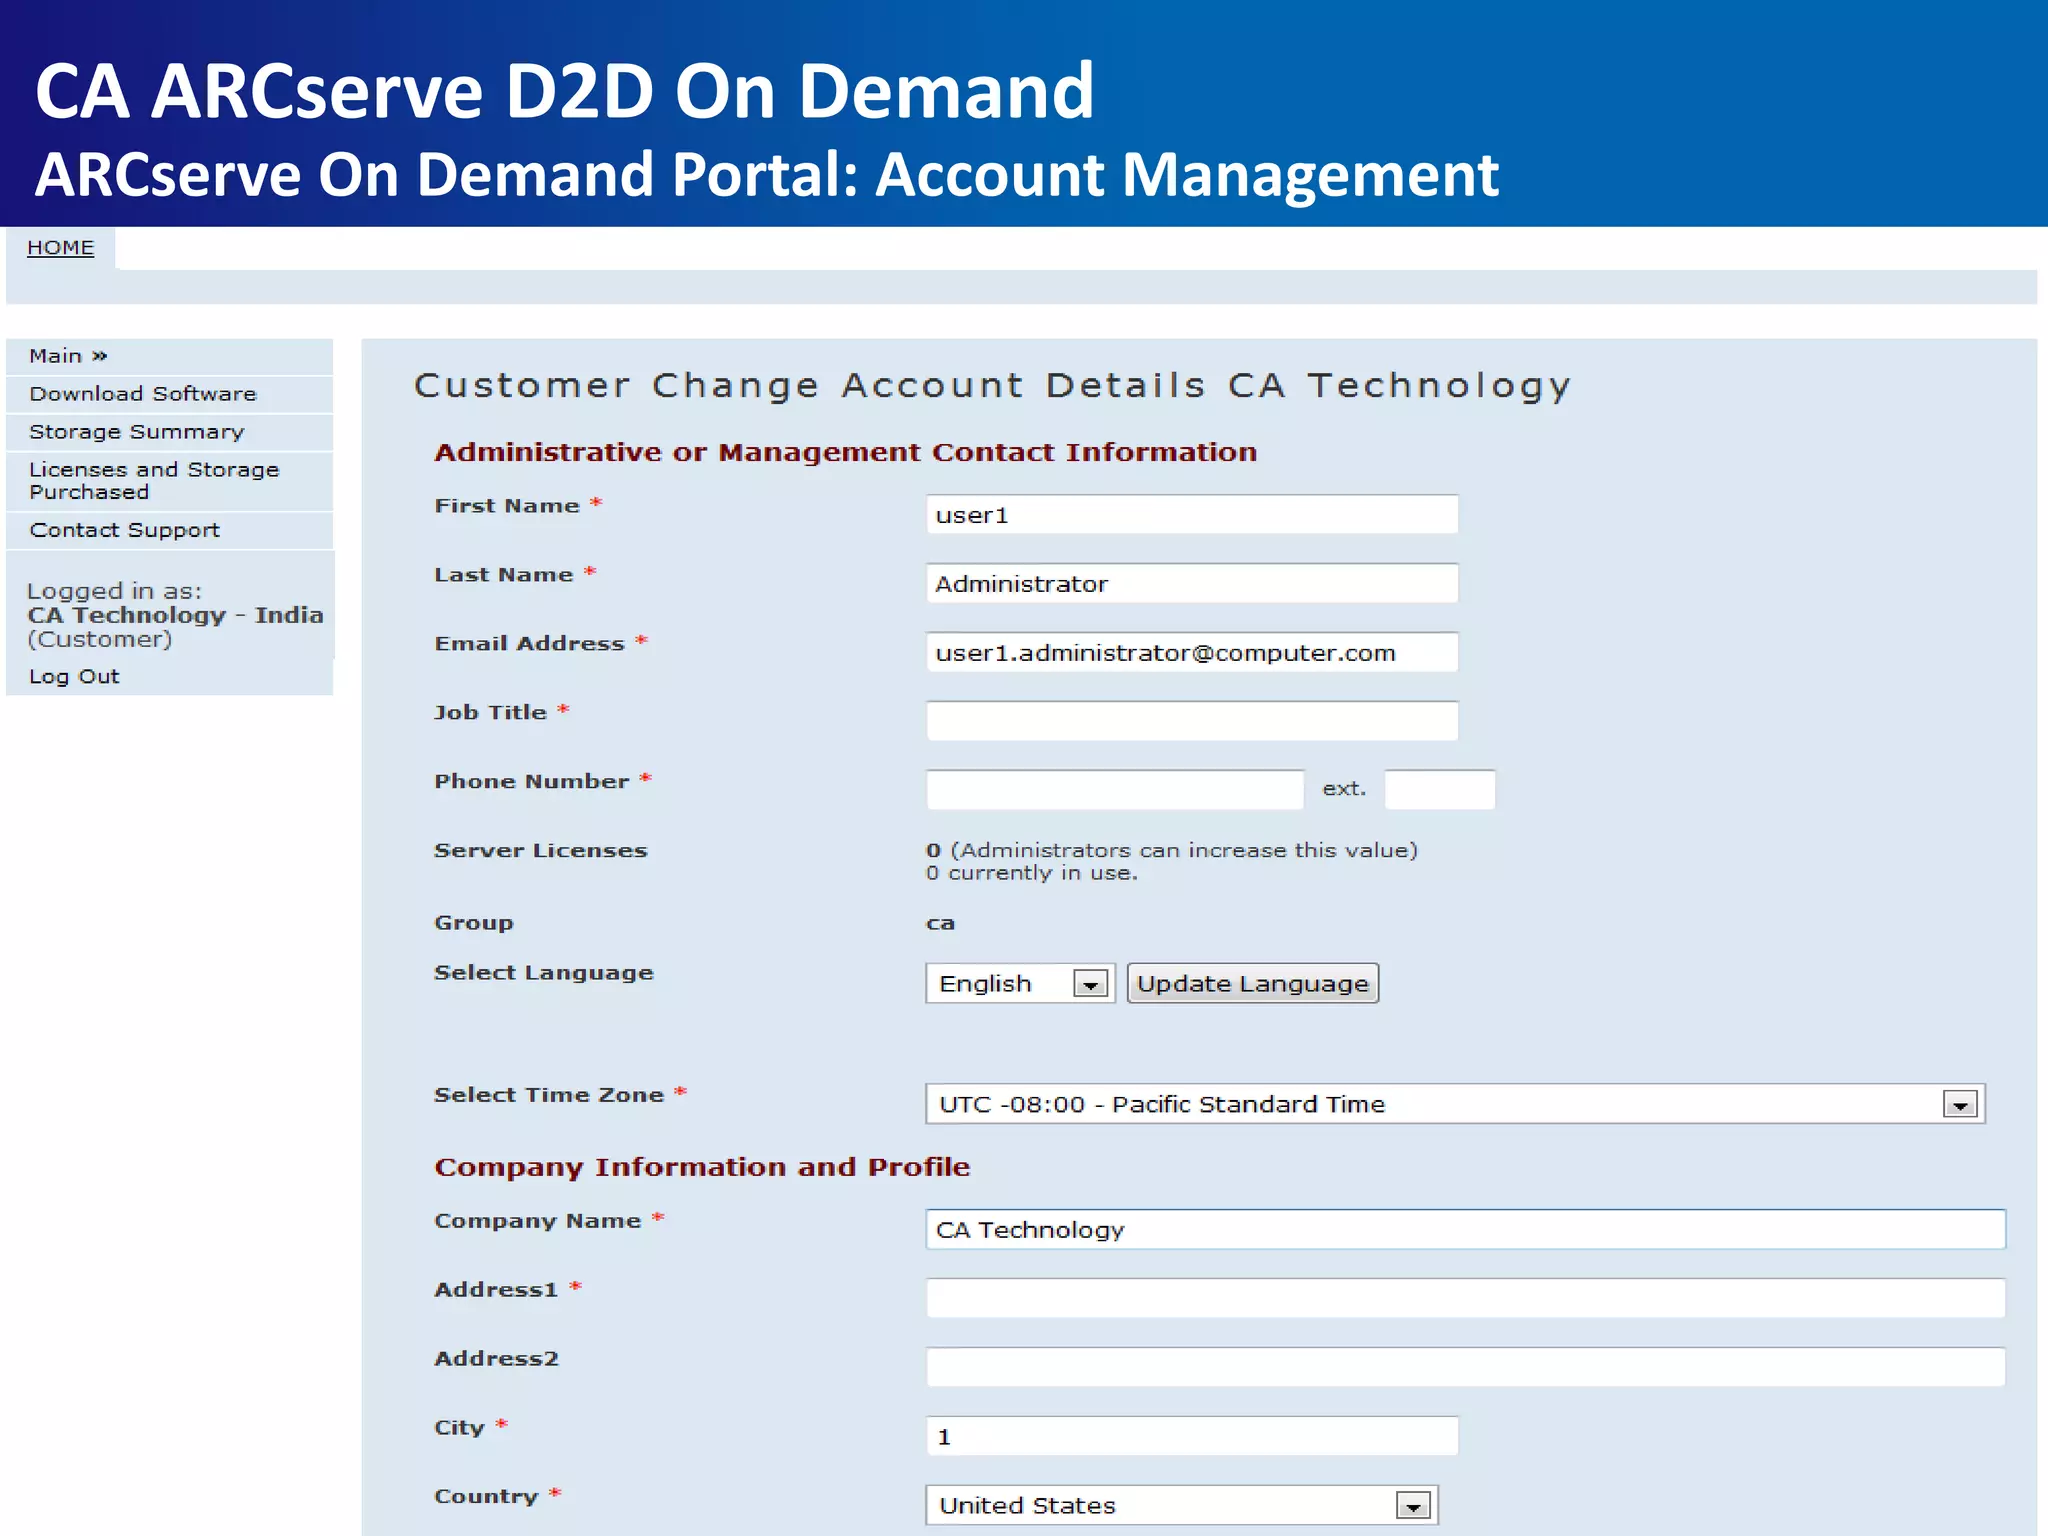Click 'Company Information and Profile' heading

click(702, 1167)
